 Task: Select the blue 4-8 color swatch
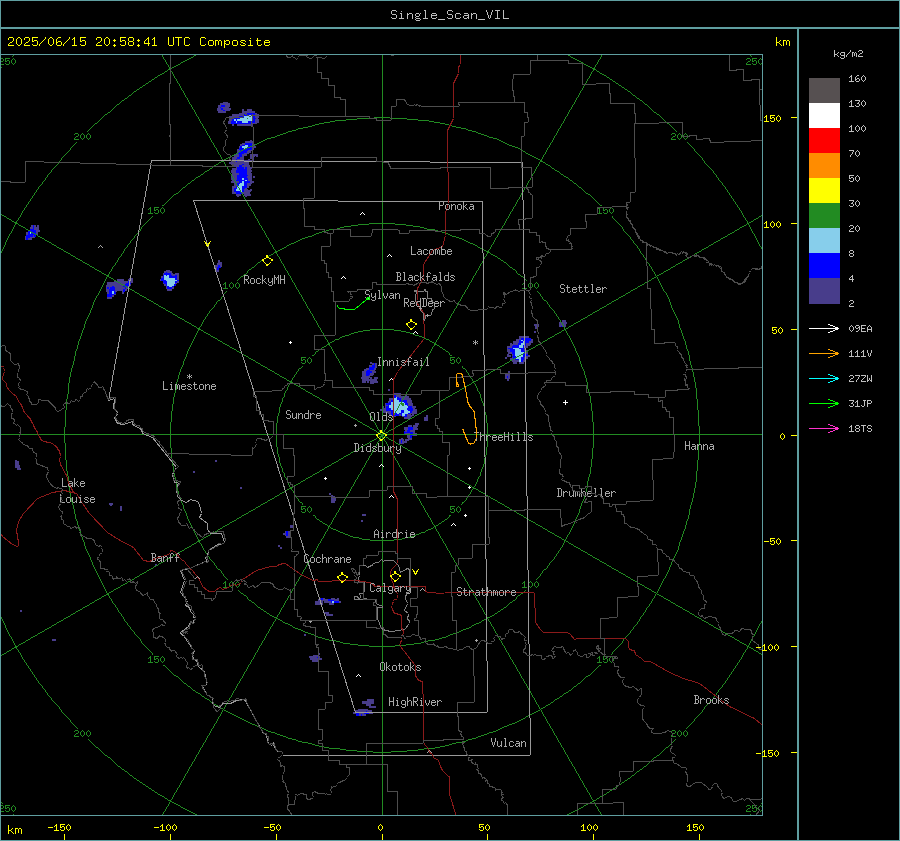(x=824, y=265)
